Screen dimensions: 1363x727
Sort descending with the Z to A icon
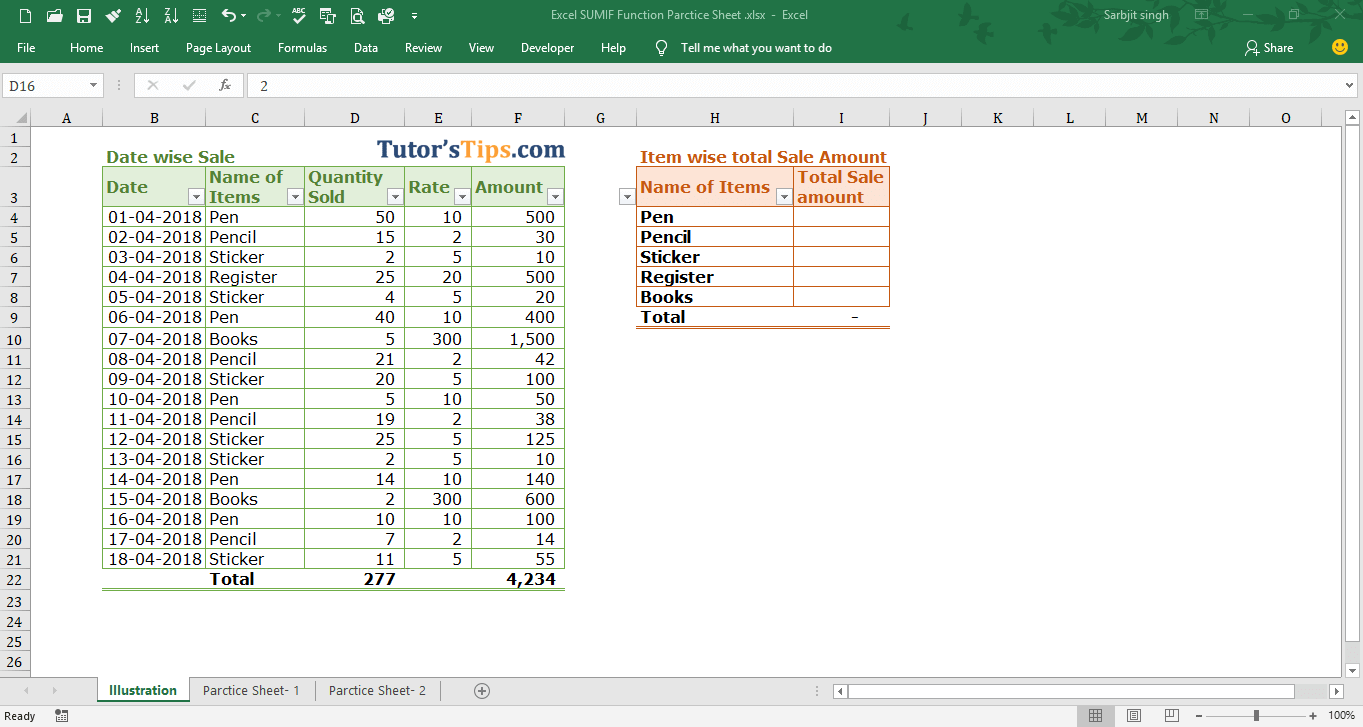tap(170, 16)
